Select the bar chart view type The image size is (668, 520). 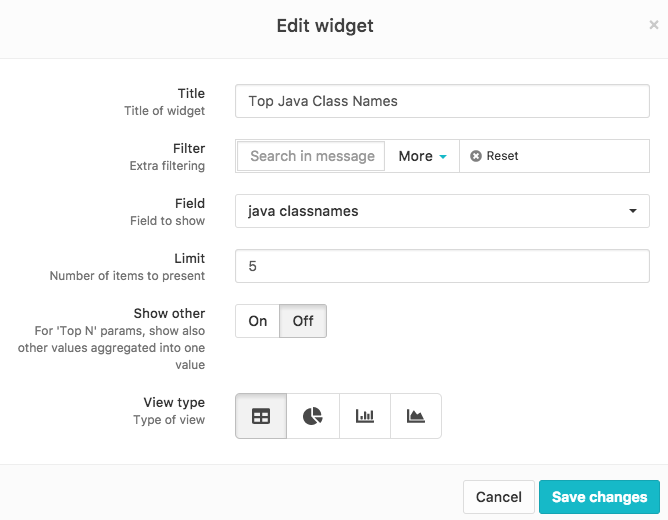coord(365,416)
